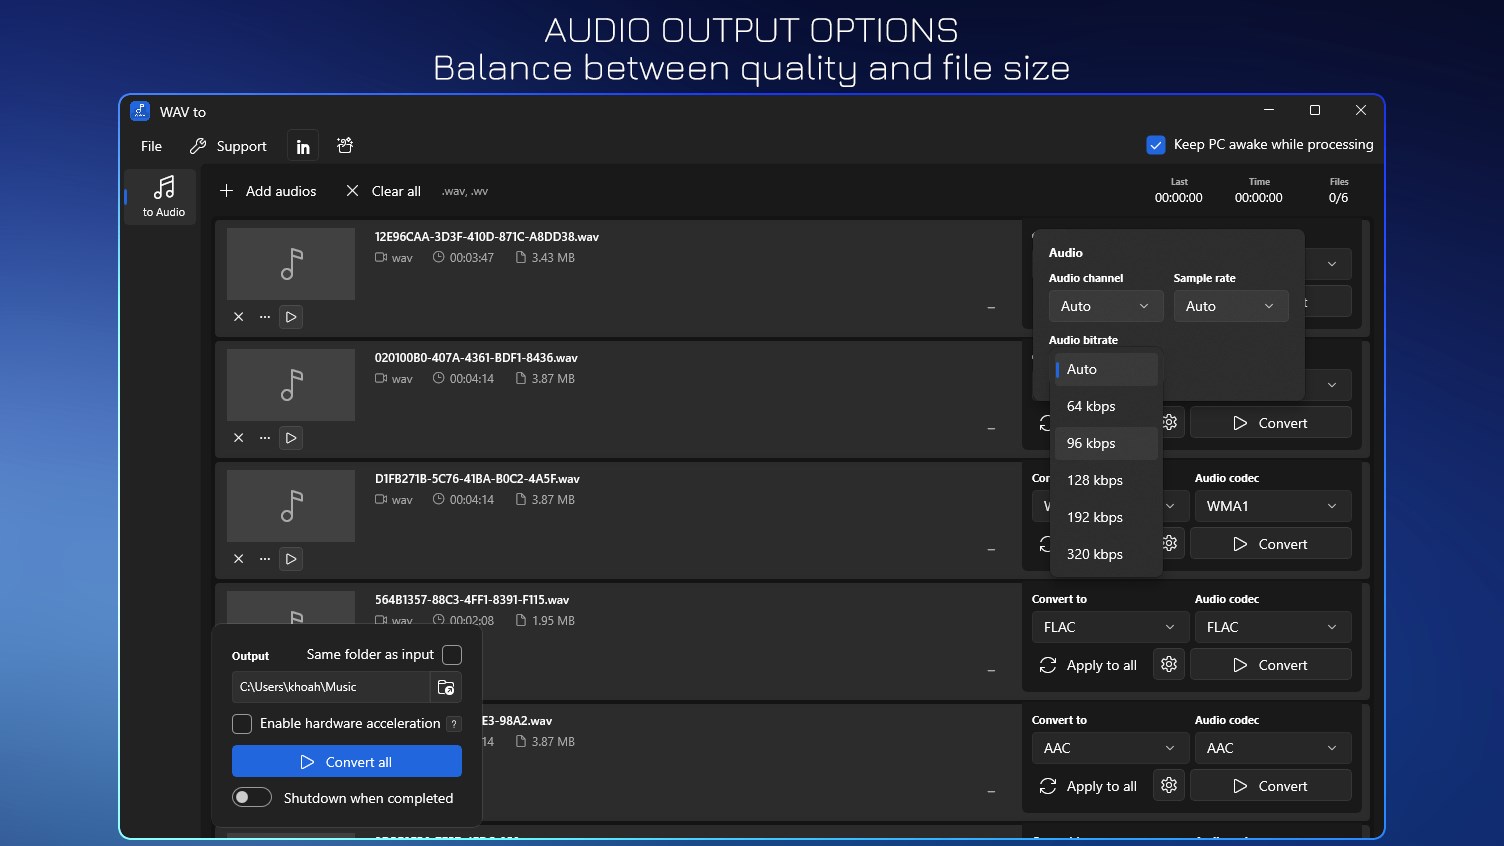
Task: Open the WMA1 audio codec dropdown
Action: tap(1271, 506)
